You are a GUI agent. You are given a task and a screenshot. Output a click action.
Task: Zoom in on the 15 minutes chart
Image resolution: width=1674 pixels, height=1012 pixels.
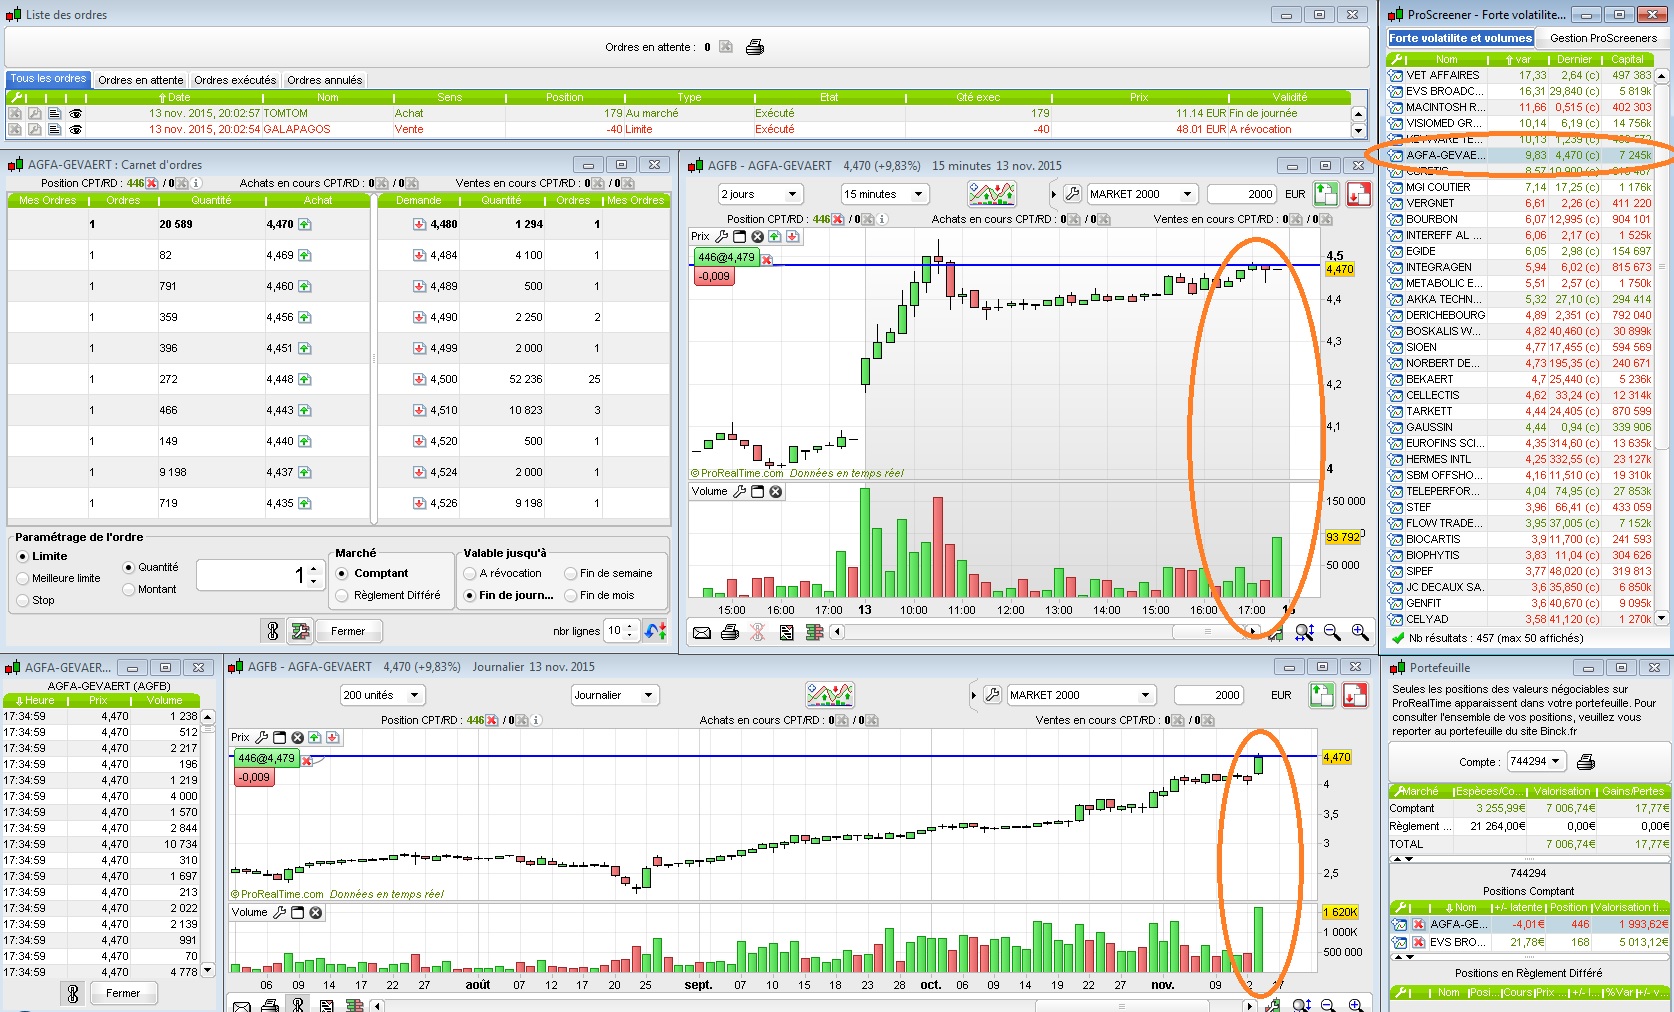coord(1360,632)
